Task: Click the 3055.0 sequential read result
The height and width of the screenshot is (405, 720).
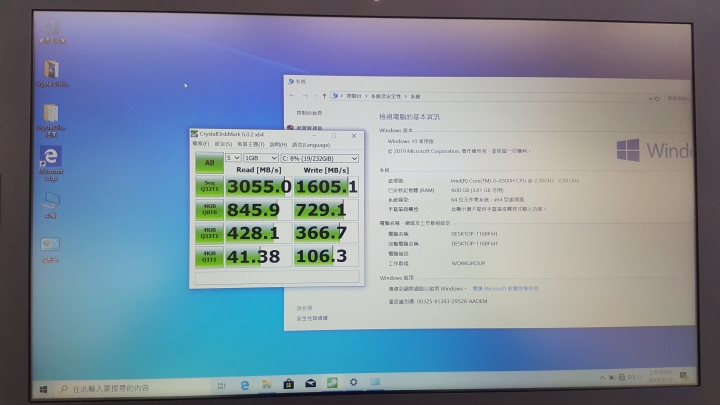Action: [x=259, y=186]
